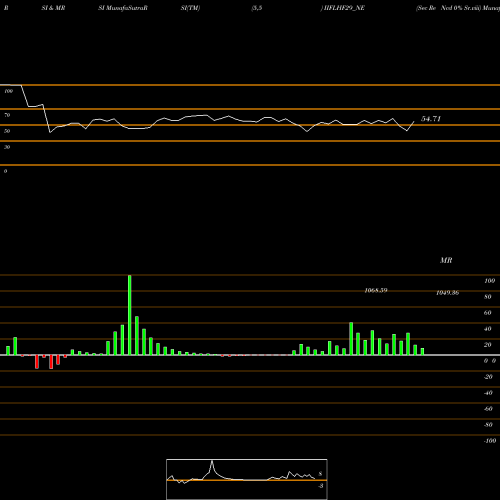Click the -100 label on MR axis
The height and width of the screenshot is (500, 500).
click(x=490, y=441)
